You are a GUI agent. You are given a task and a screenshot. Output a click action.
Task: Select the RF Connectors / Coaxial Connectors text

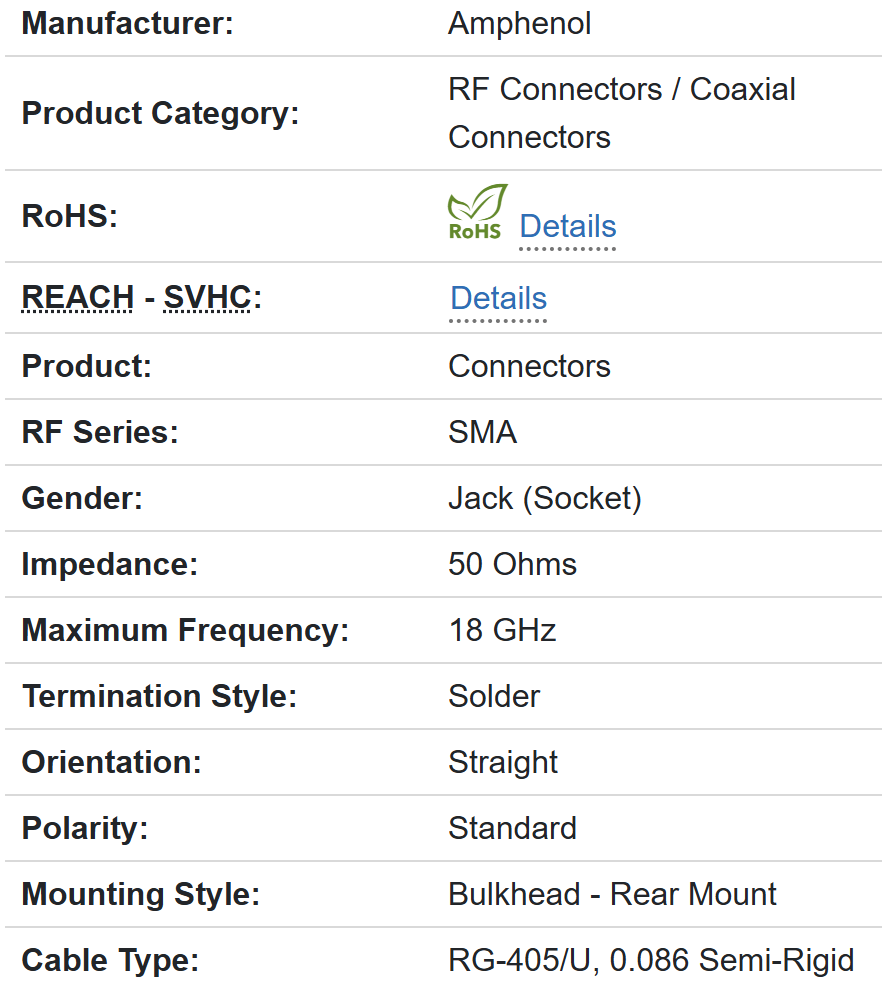pos(621,113)
